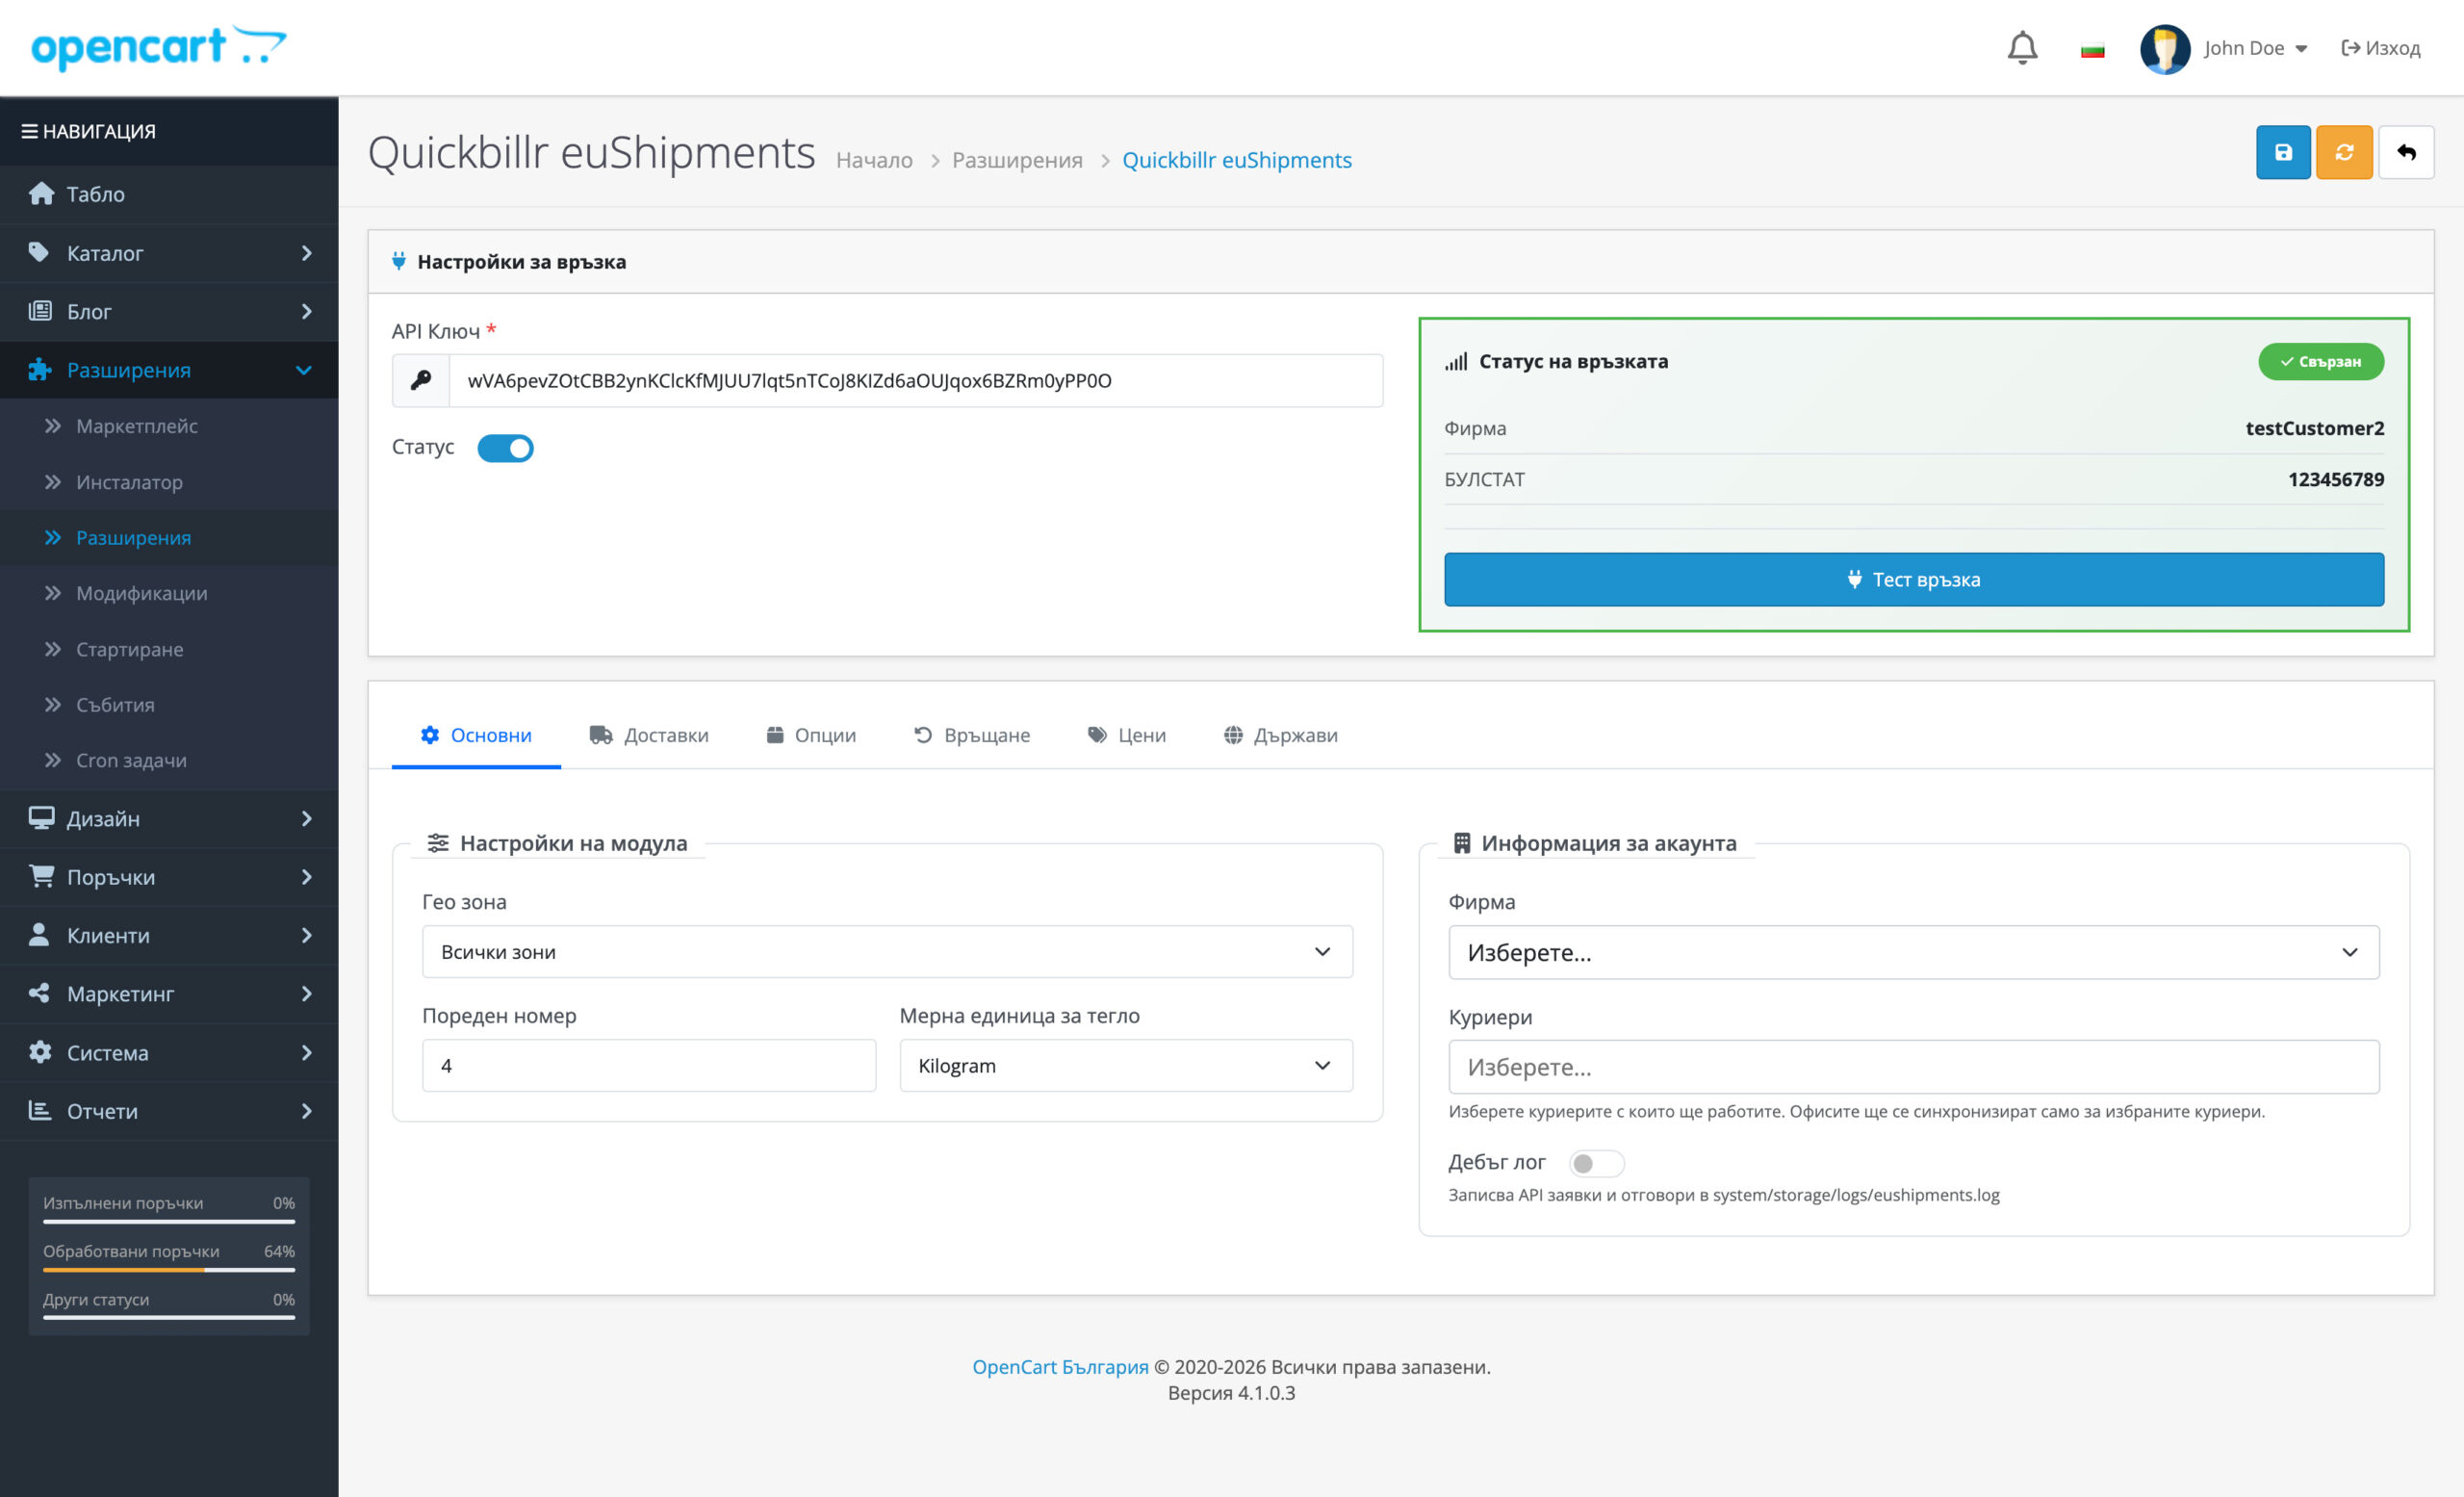Toggle the Статус switch off
This screenshot has height=1497, width=2464.
(x=505, y=448)
